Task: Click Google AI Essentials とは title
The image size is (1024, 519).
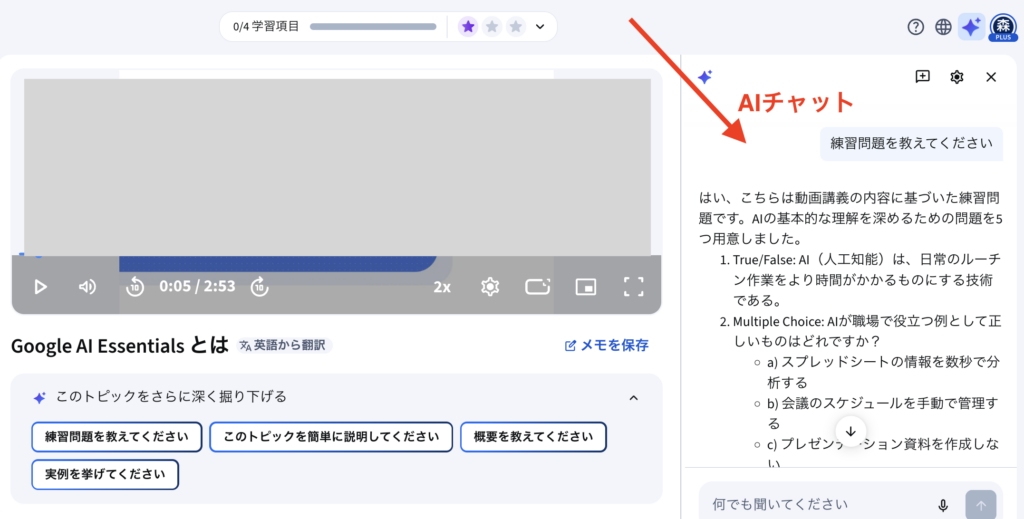Action: (120, 345)
